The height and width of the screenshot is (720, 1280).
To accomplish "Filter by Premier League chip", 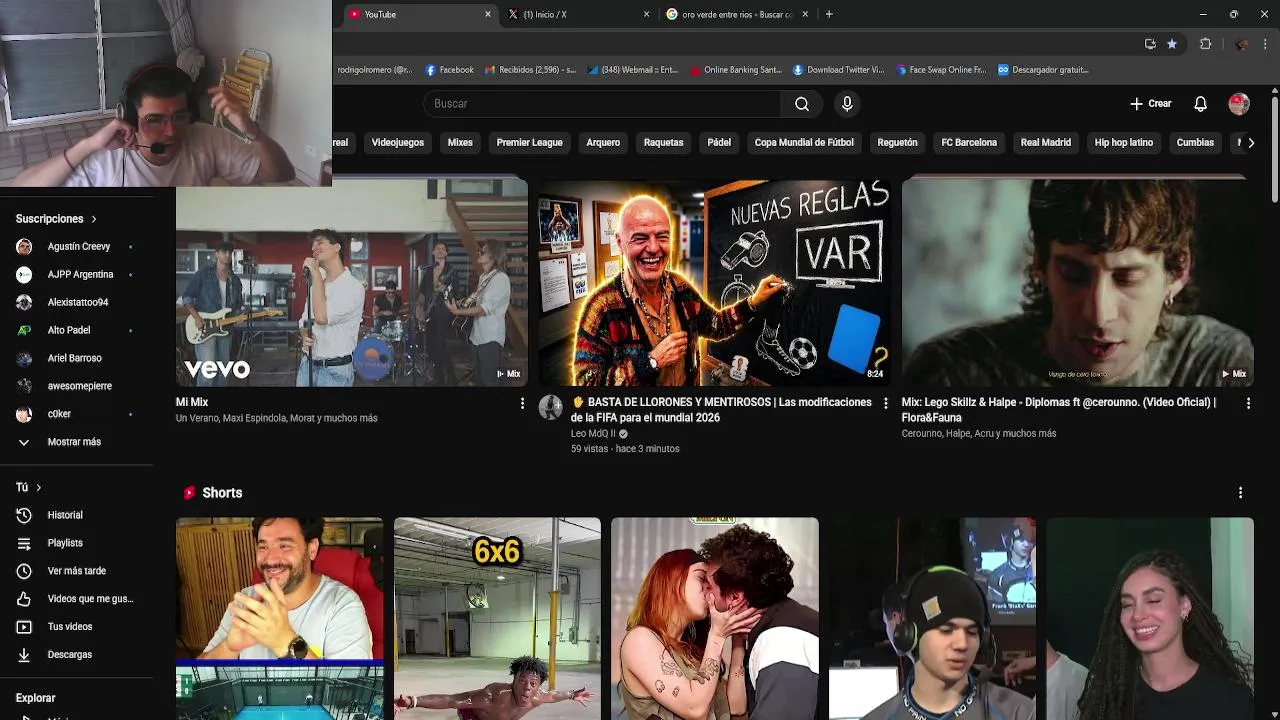I will pos(529,143).
